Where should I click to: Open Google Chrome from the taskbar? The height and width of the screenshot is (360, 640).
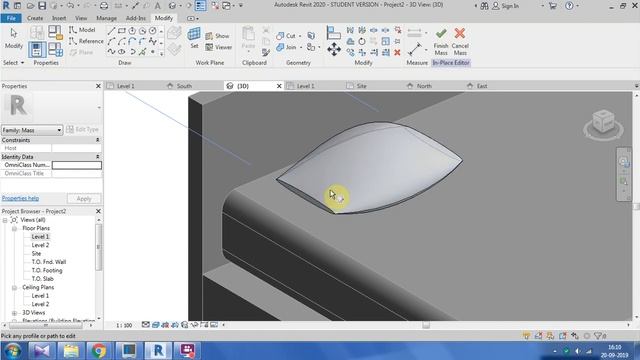[99, 351]
